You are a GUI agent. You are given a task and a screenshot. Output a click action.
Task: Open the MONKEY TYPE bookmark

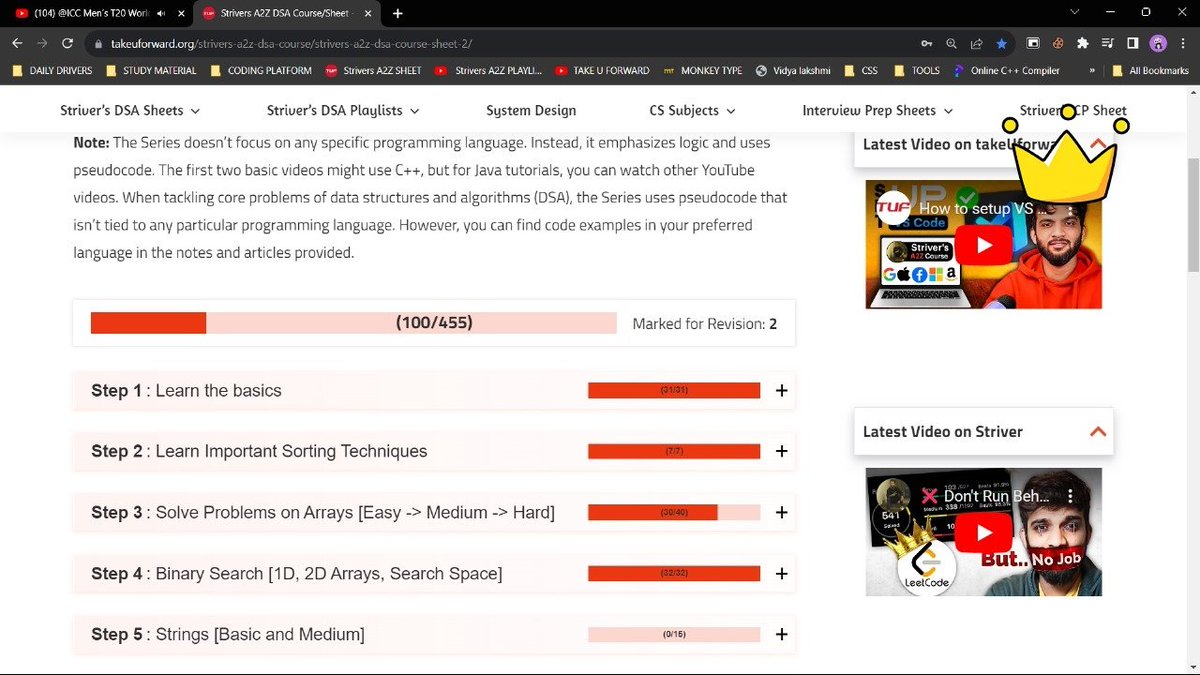[703, 71]
